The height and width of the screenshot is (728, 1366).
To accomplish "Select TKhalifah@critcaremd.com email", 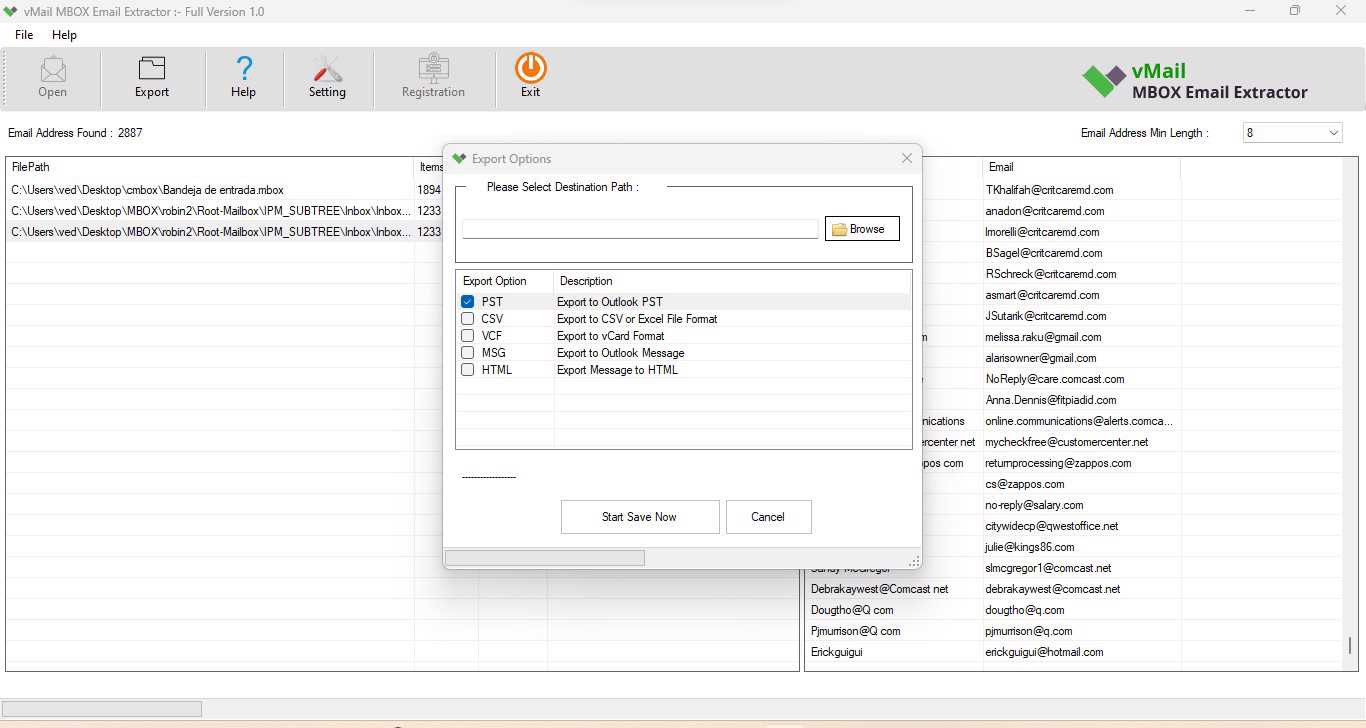I will point(1049,190).
